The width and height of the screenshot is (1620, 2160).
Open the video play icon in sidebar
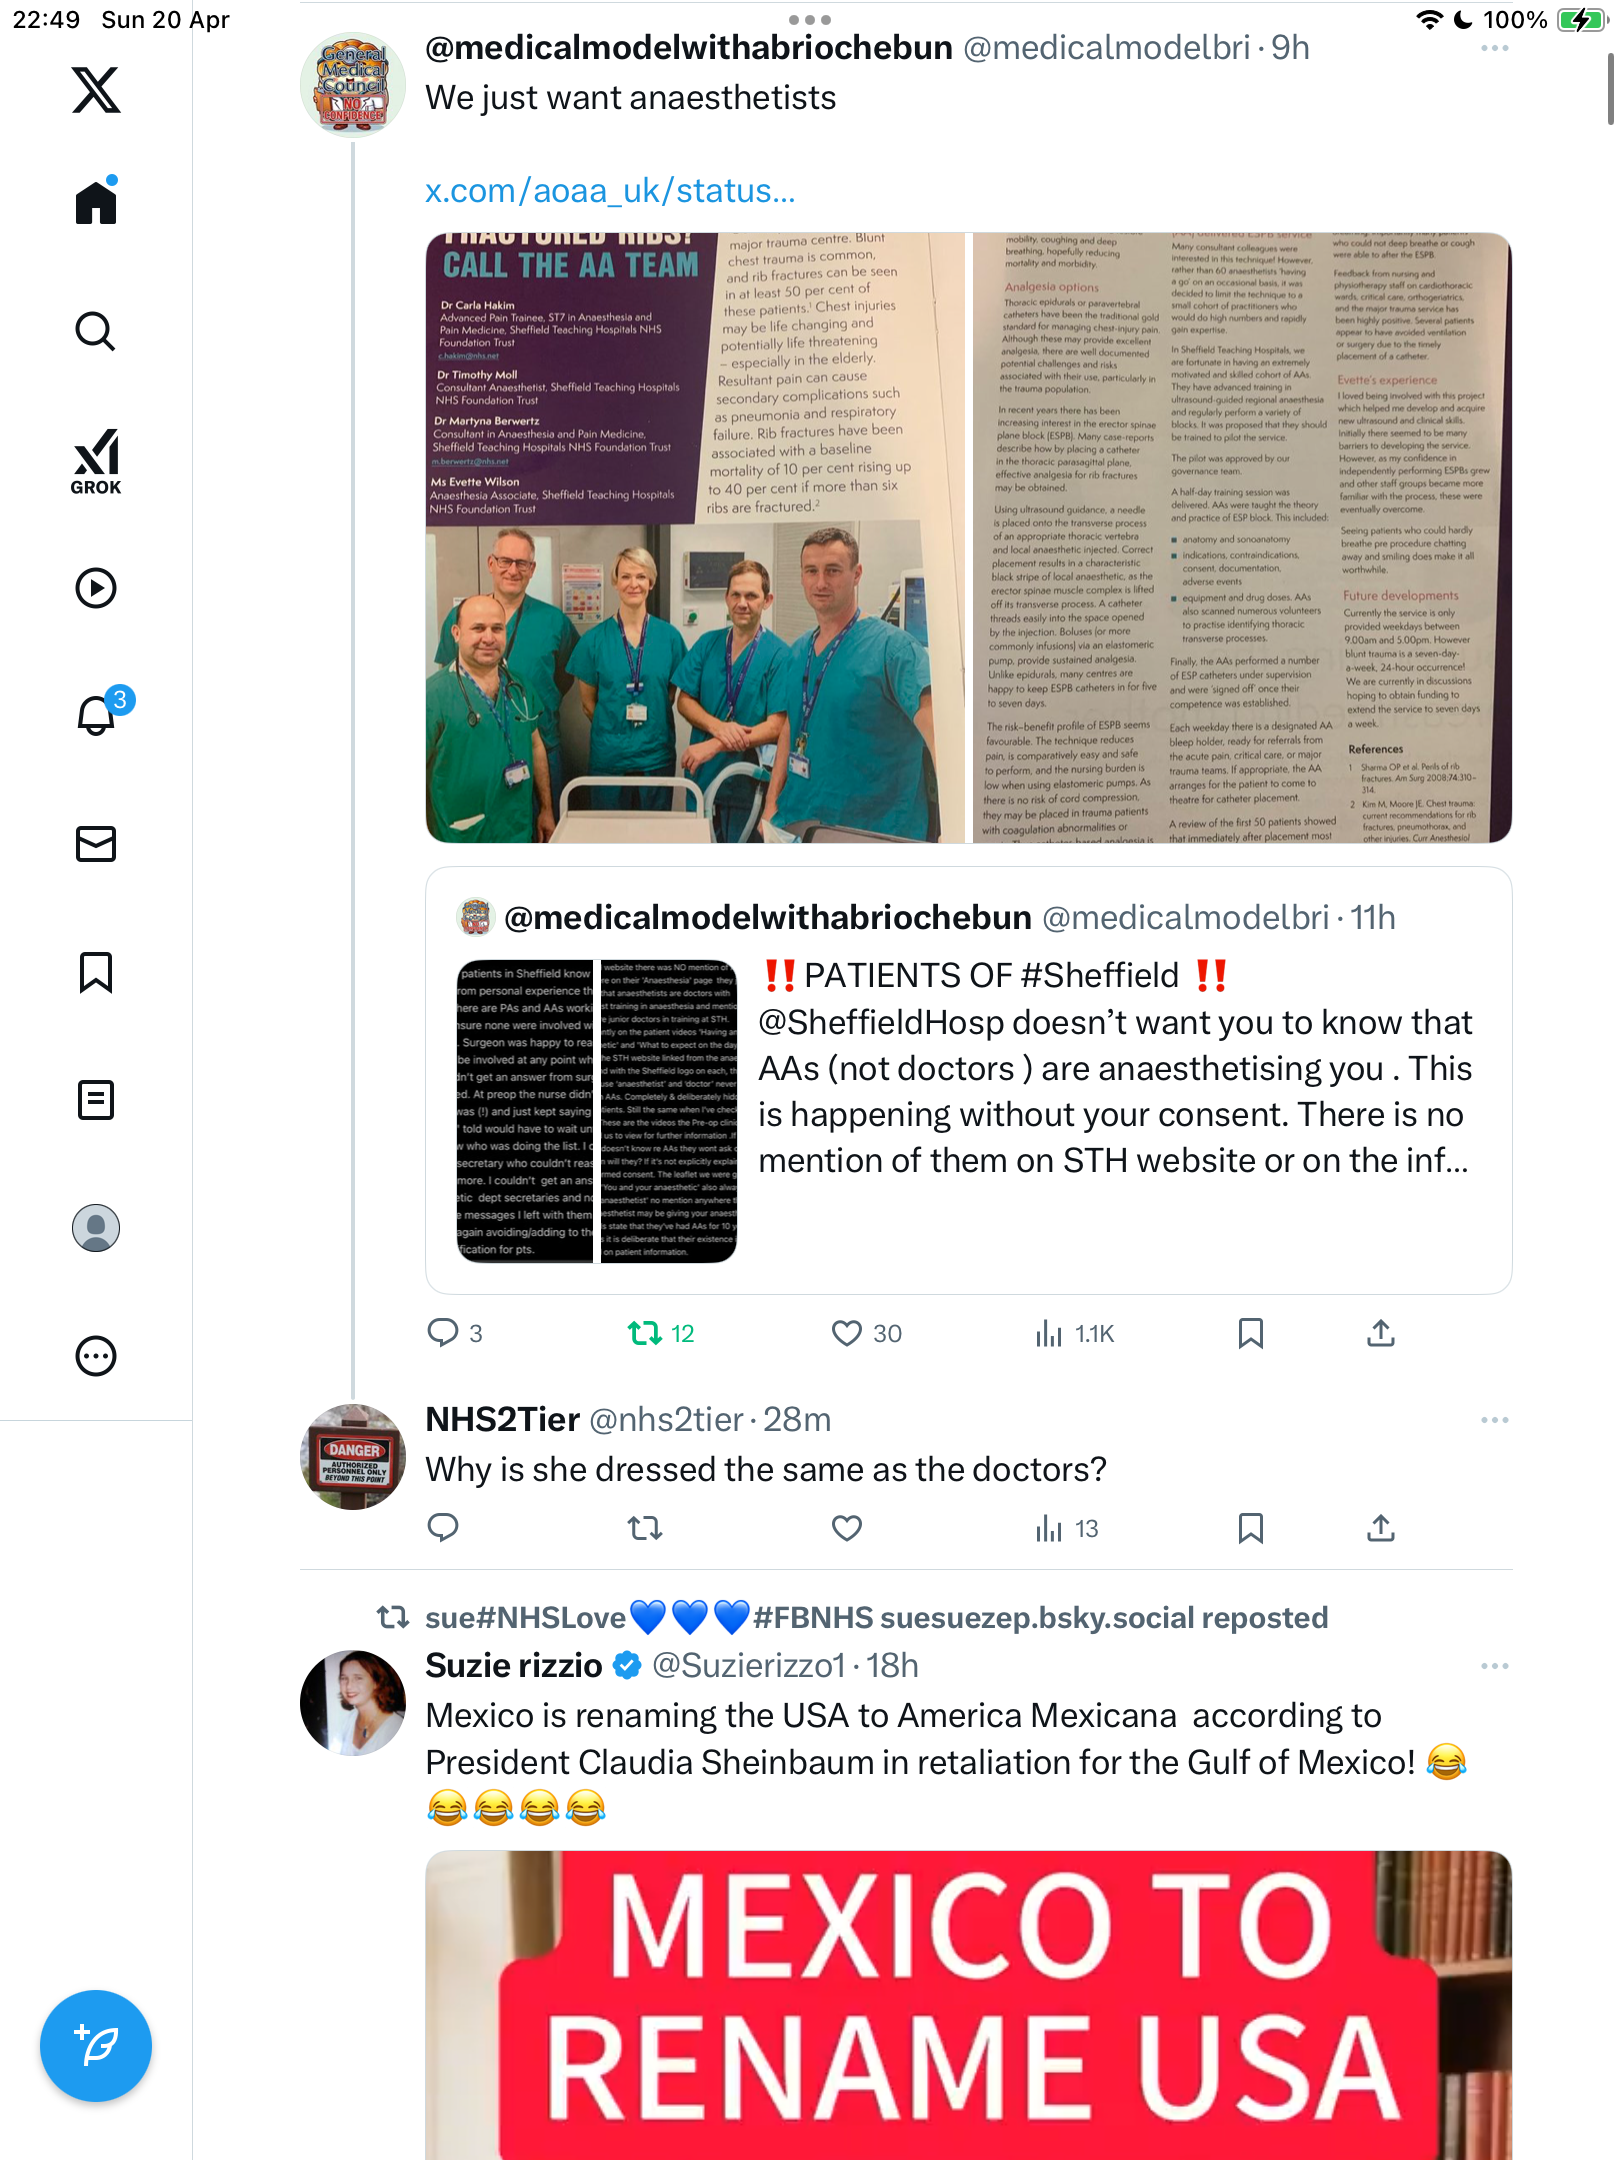point(96,588)
